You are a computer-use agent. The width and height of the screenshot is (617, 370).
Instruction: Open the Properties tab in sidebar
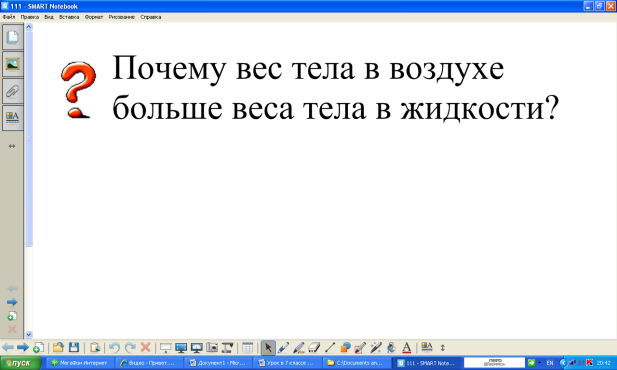[x=13, y=117]
